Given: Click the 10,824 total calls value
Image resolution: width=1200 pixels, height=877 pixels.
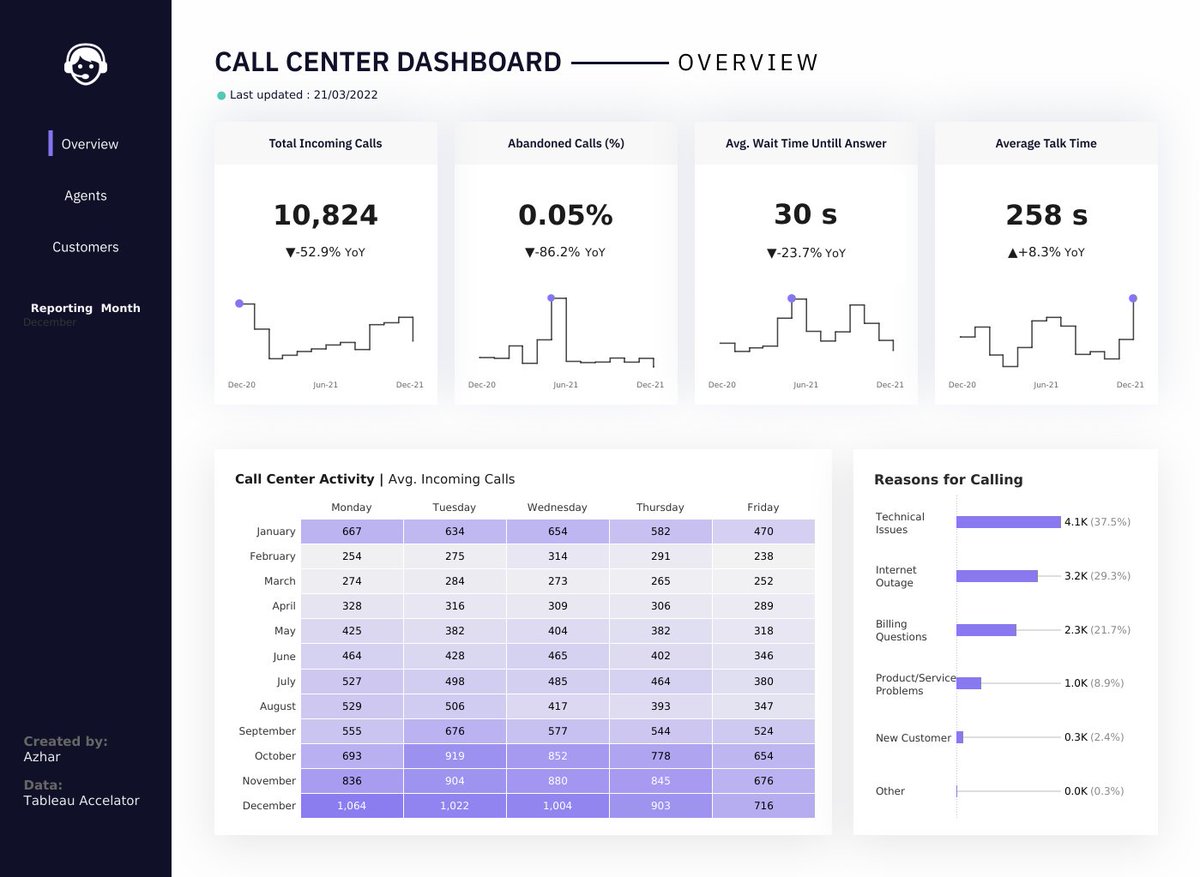Looking at the screenshot, I should point(326,215).
